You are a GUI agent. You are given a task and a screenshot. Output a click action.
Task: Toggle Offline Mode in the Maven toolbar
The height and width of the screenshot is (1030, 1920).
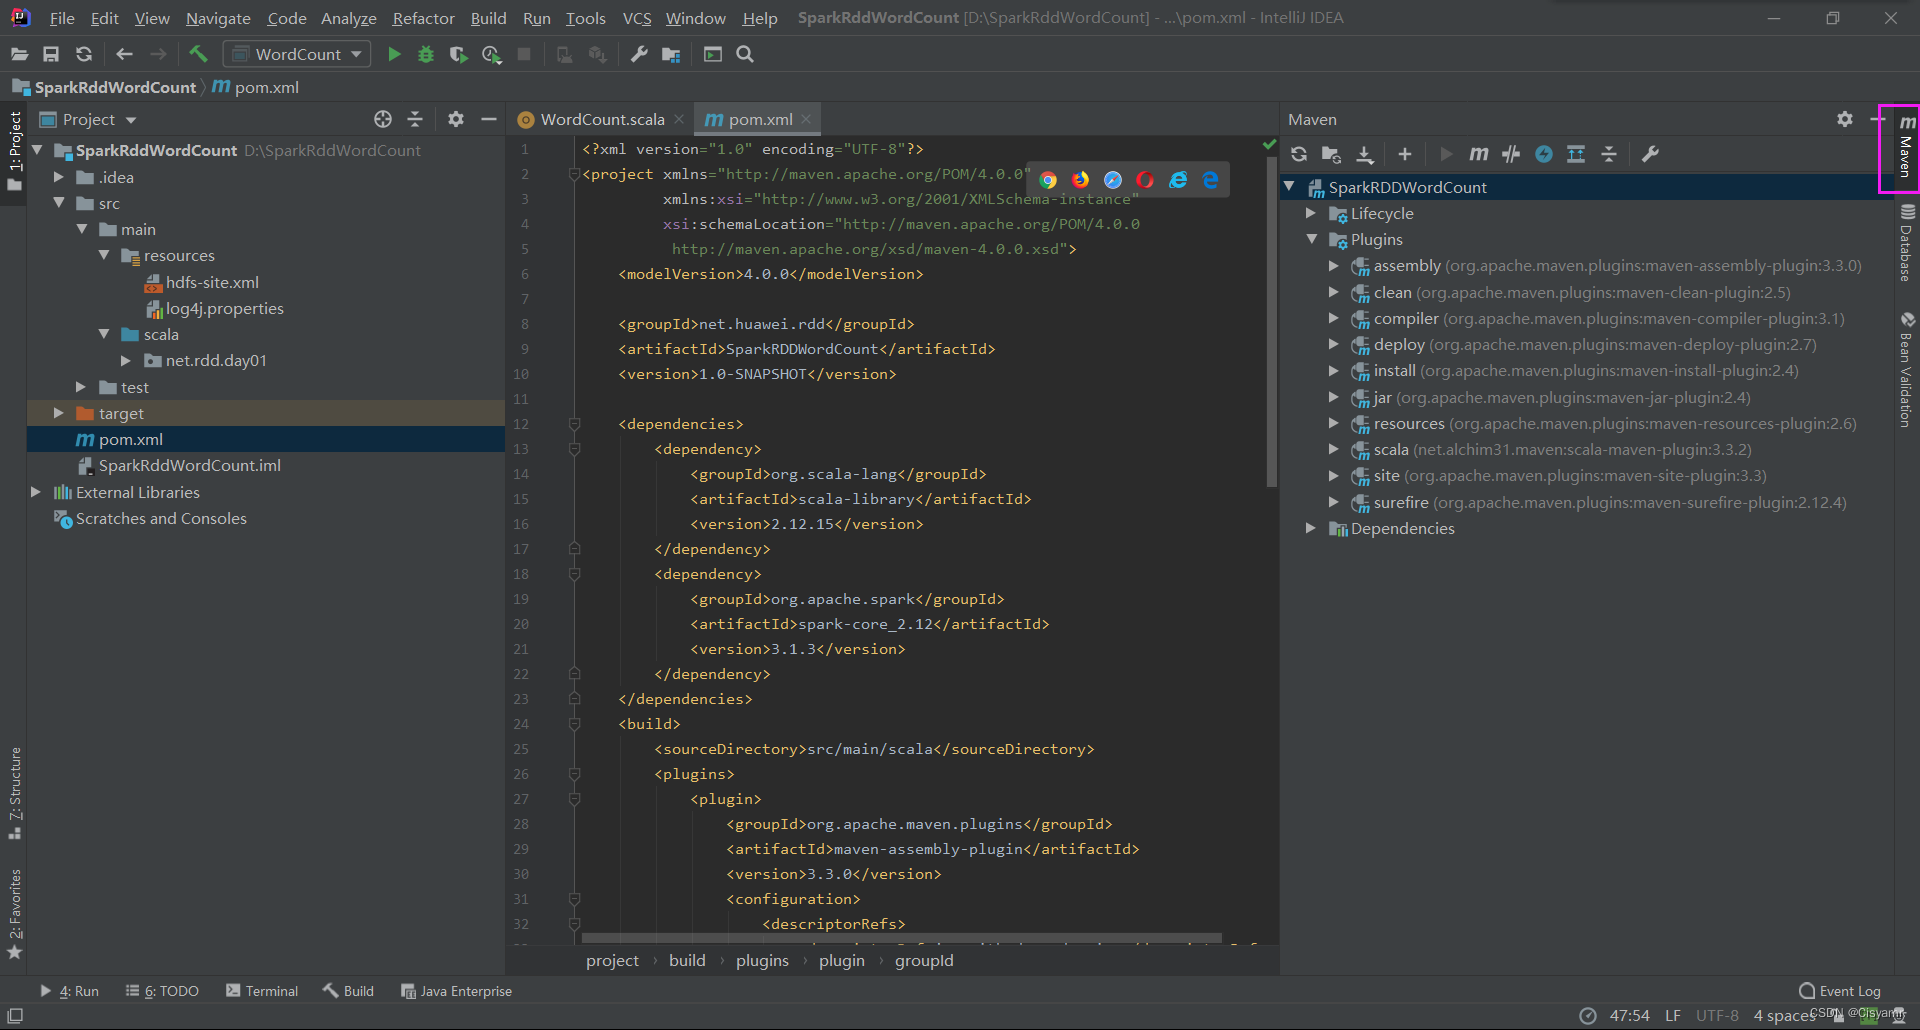click(1511, 154)
